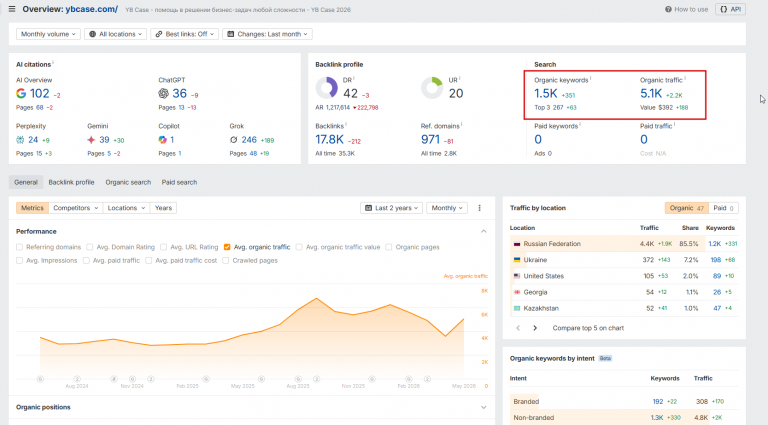Click the Grok logo icon
The image size is (768, 425).
point(234,140)
